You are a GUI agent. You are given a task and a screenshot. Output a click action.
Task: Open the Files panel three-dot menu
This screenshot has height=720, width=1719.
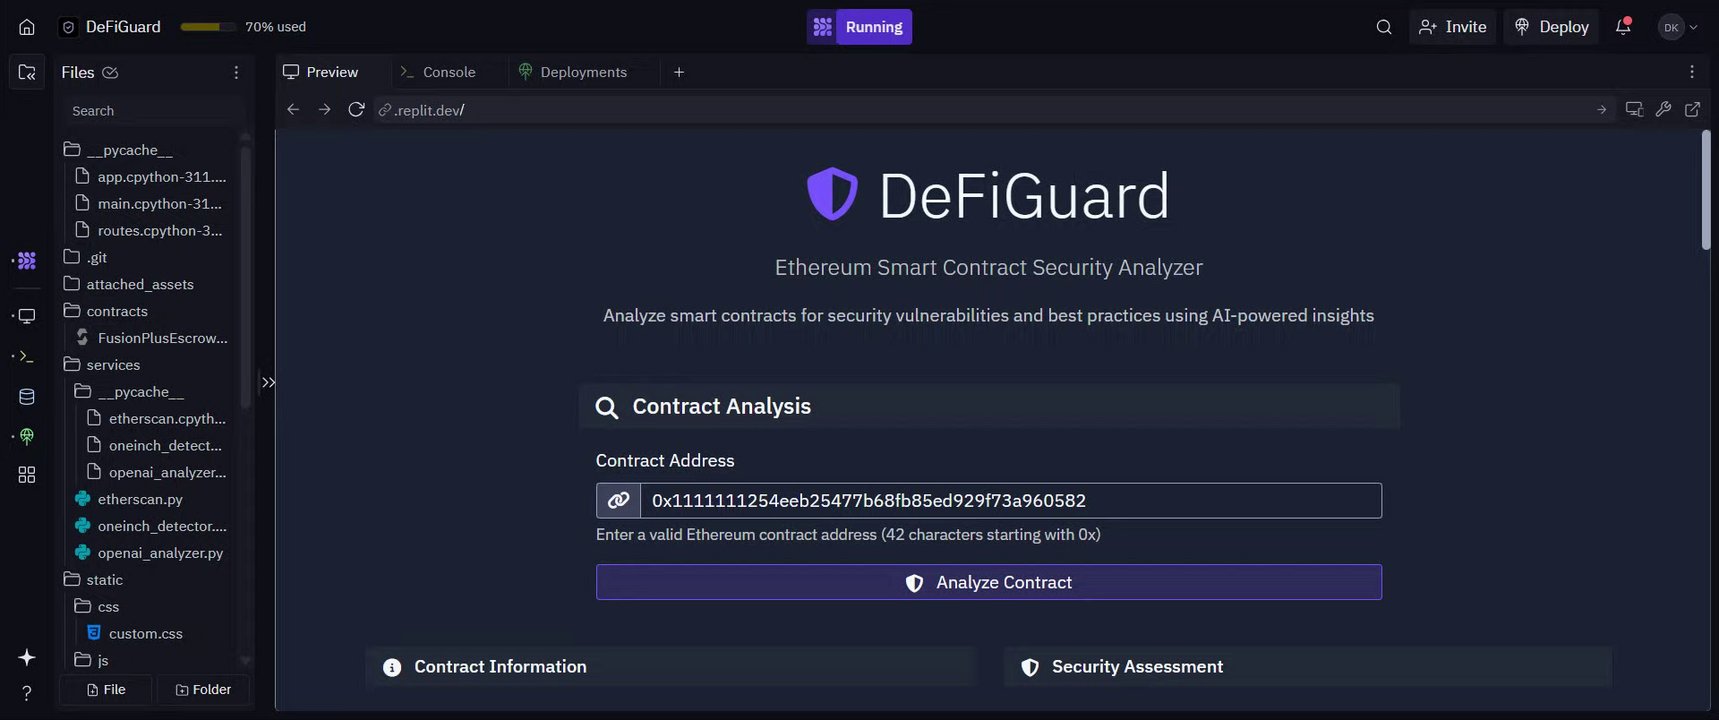tap(236, 72)
